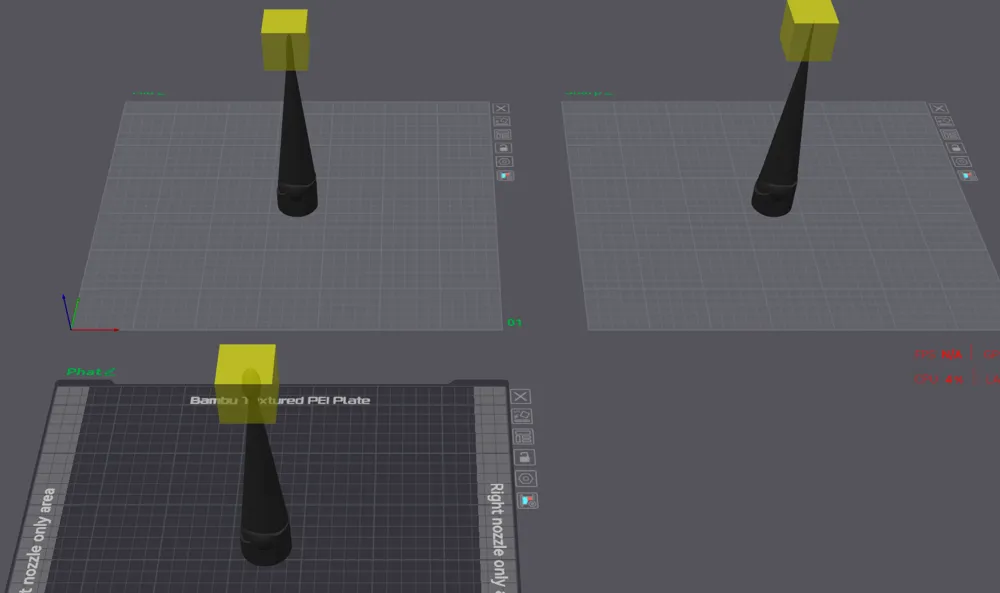Toggle the lock on the Textured PEI plate
Viewport: 1000px width, 593px height.
click(524, 457)
